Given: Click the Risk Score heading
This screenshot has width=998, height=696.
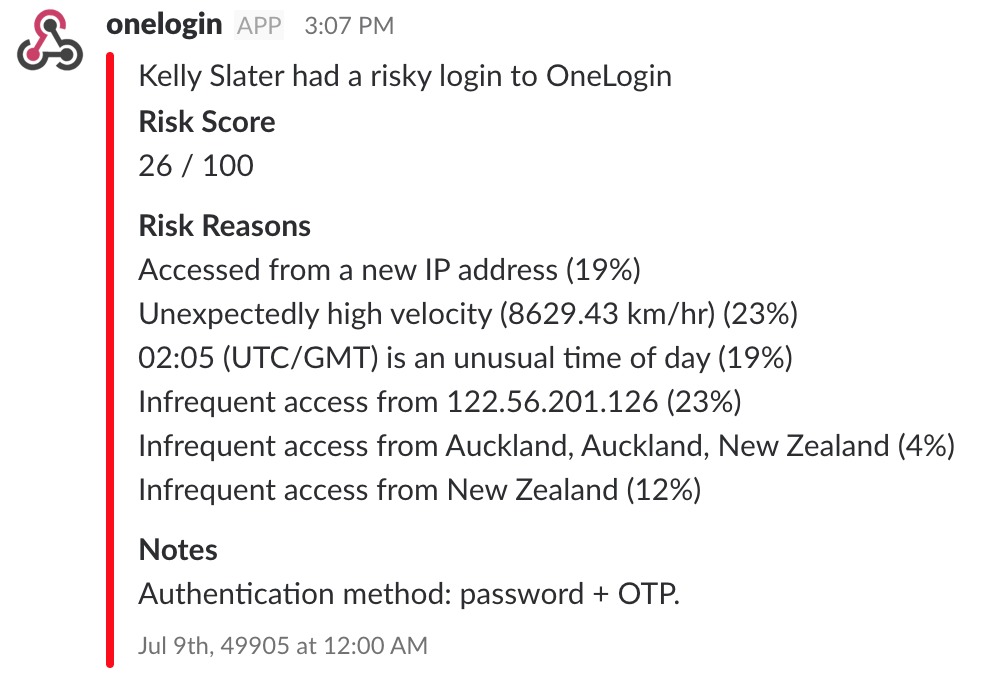Looking at the screenshot, I should [207, 122].
